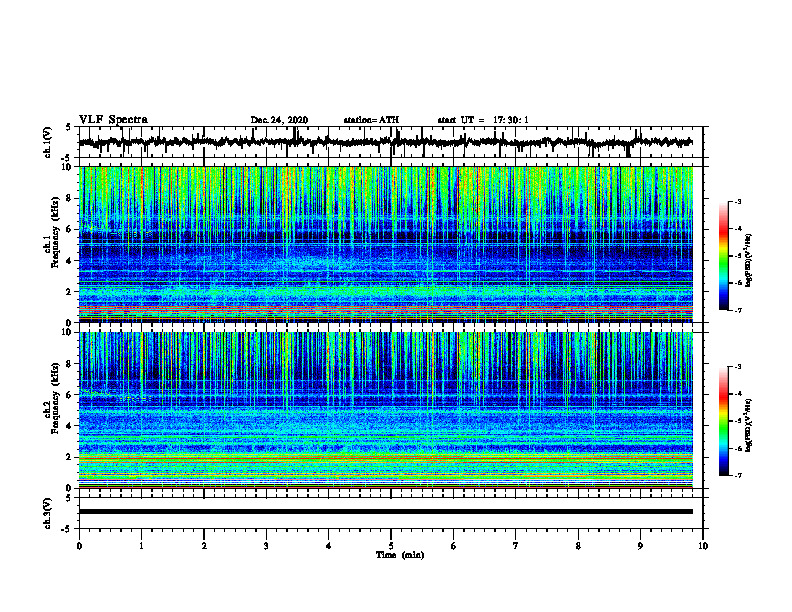Click tick label '1' on the Time axis
792x612 pixels.
click(x=141, y=546)
